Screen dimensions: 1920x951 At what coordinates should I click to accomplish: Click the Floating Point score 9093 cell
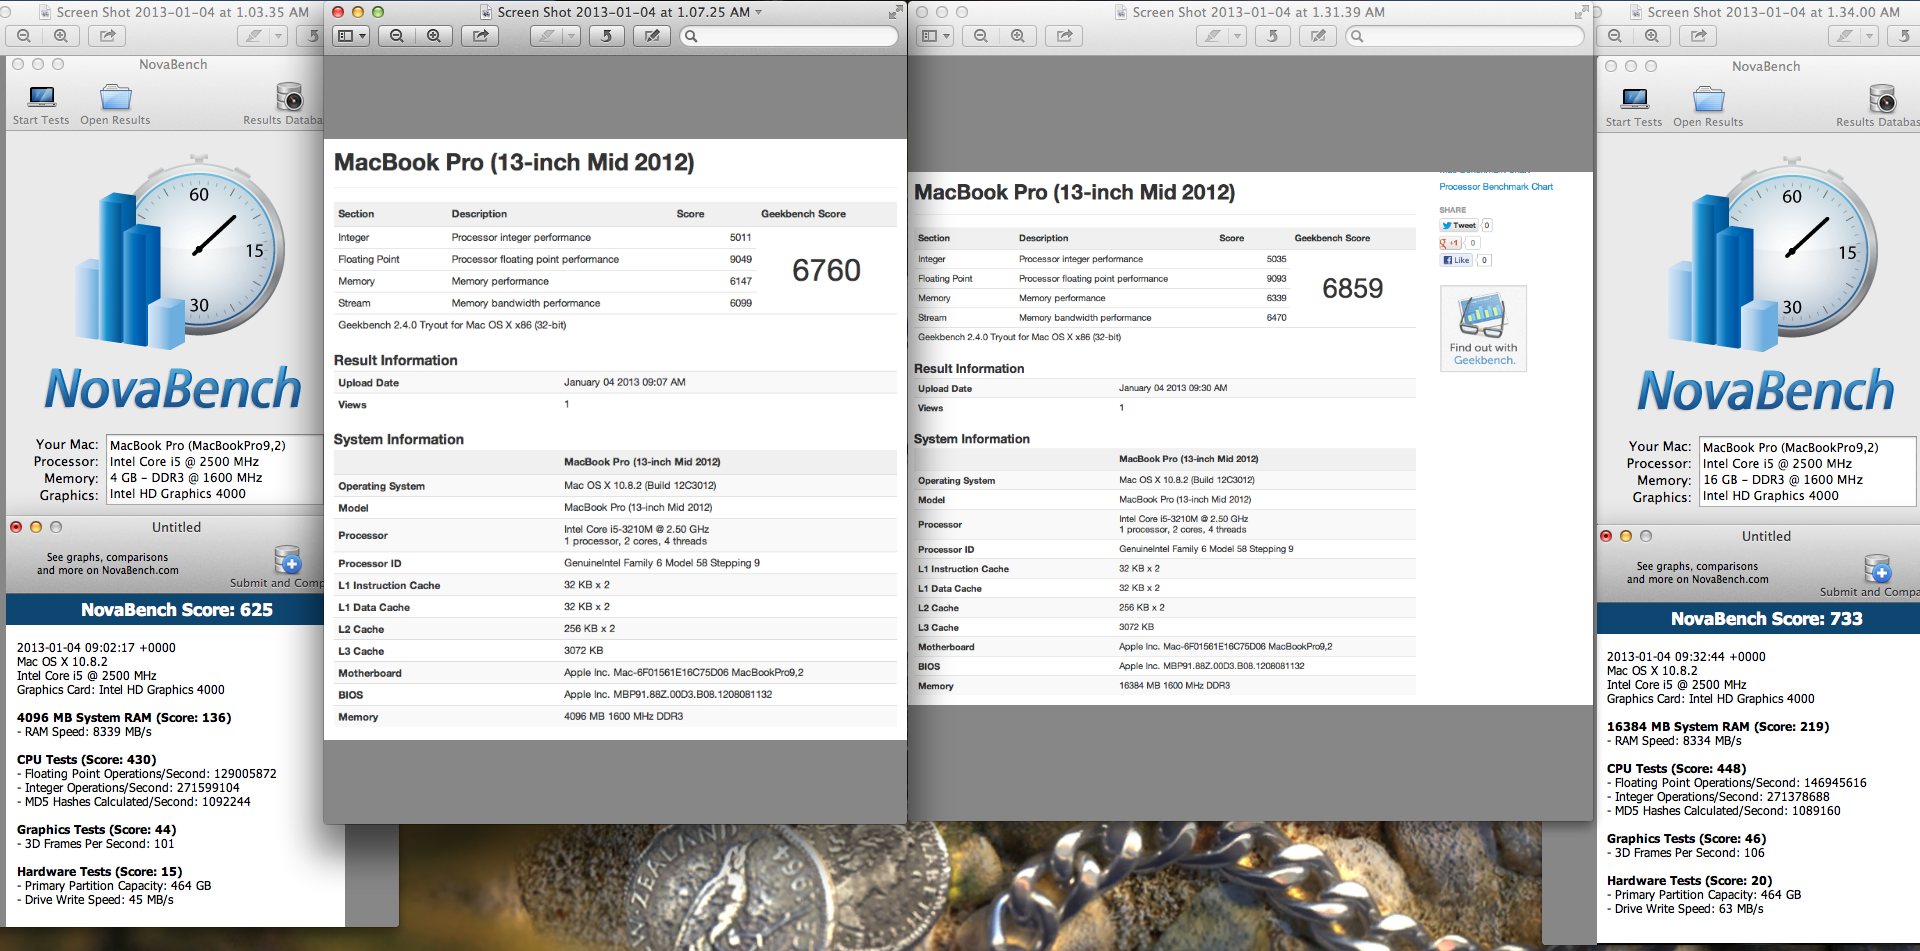pyautogui.click(x=1276, y=279)
